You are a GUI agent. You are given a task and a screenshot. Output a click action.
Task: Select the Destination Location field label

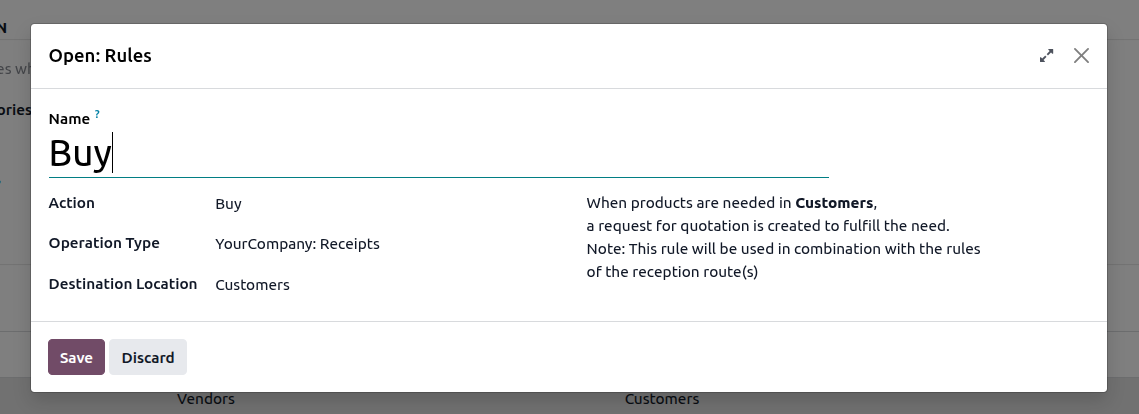(x=123, y=284)
